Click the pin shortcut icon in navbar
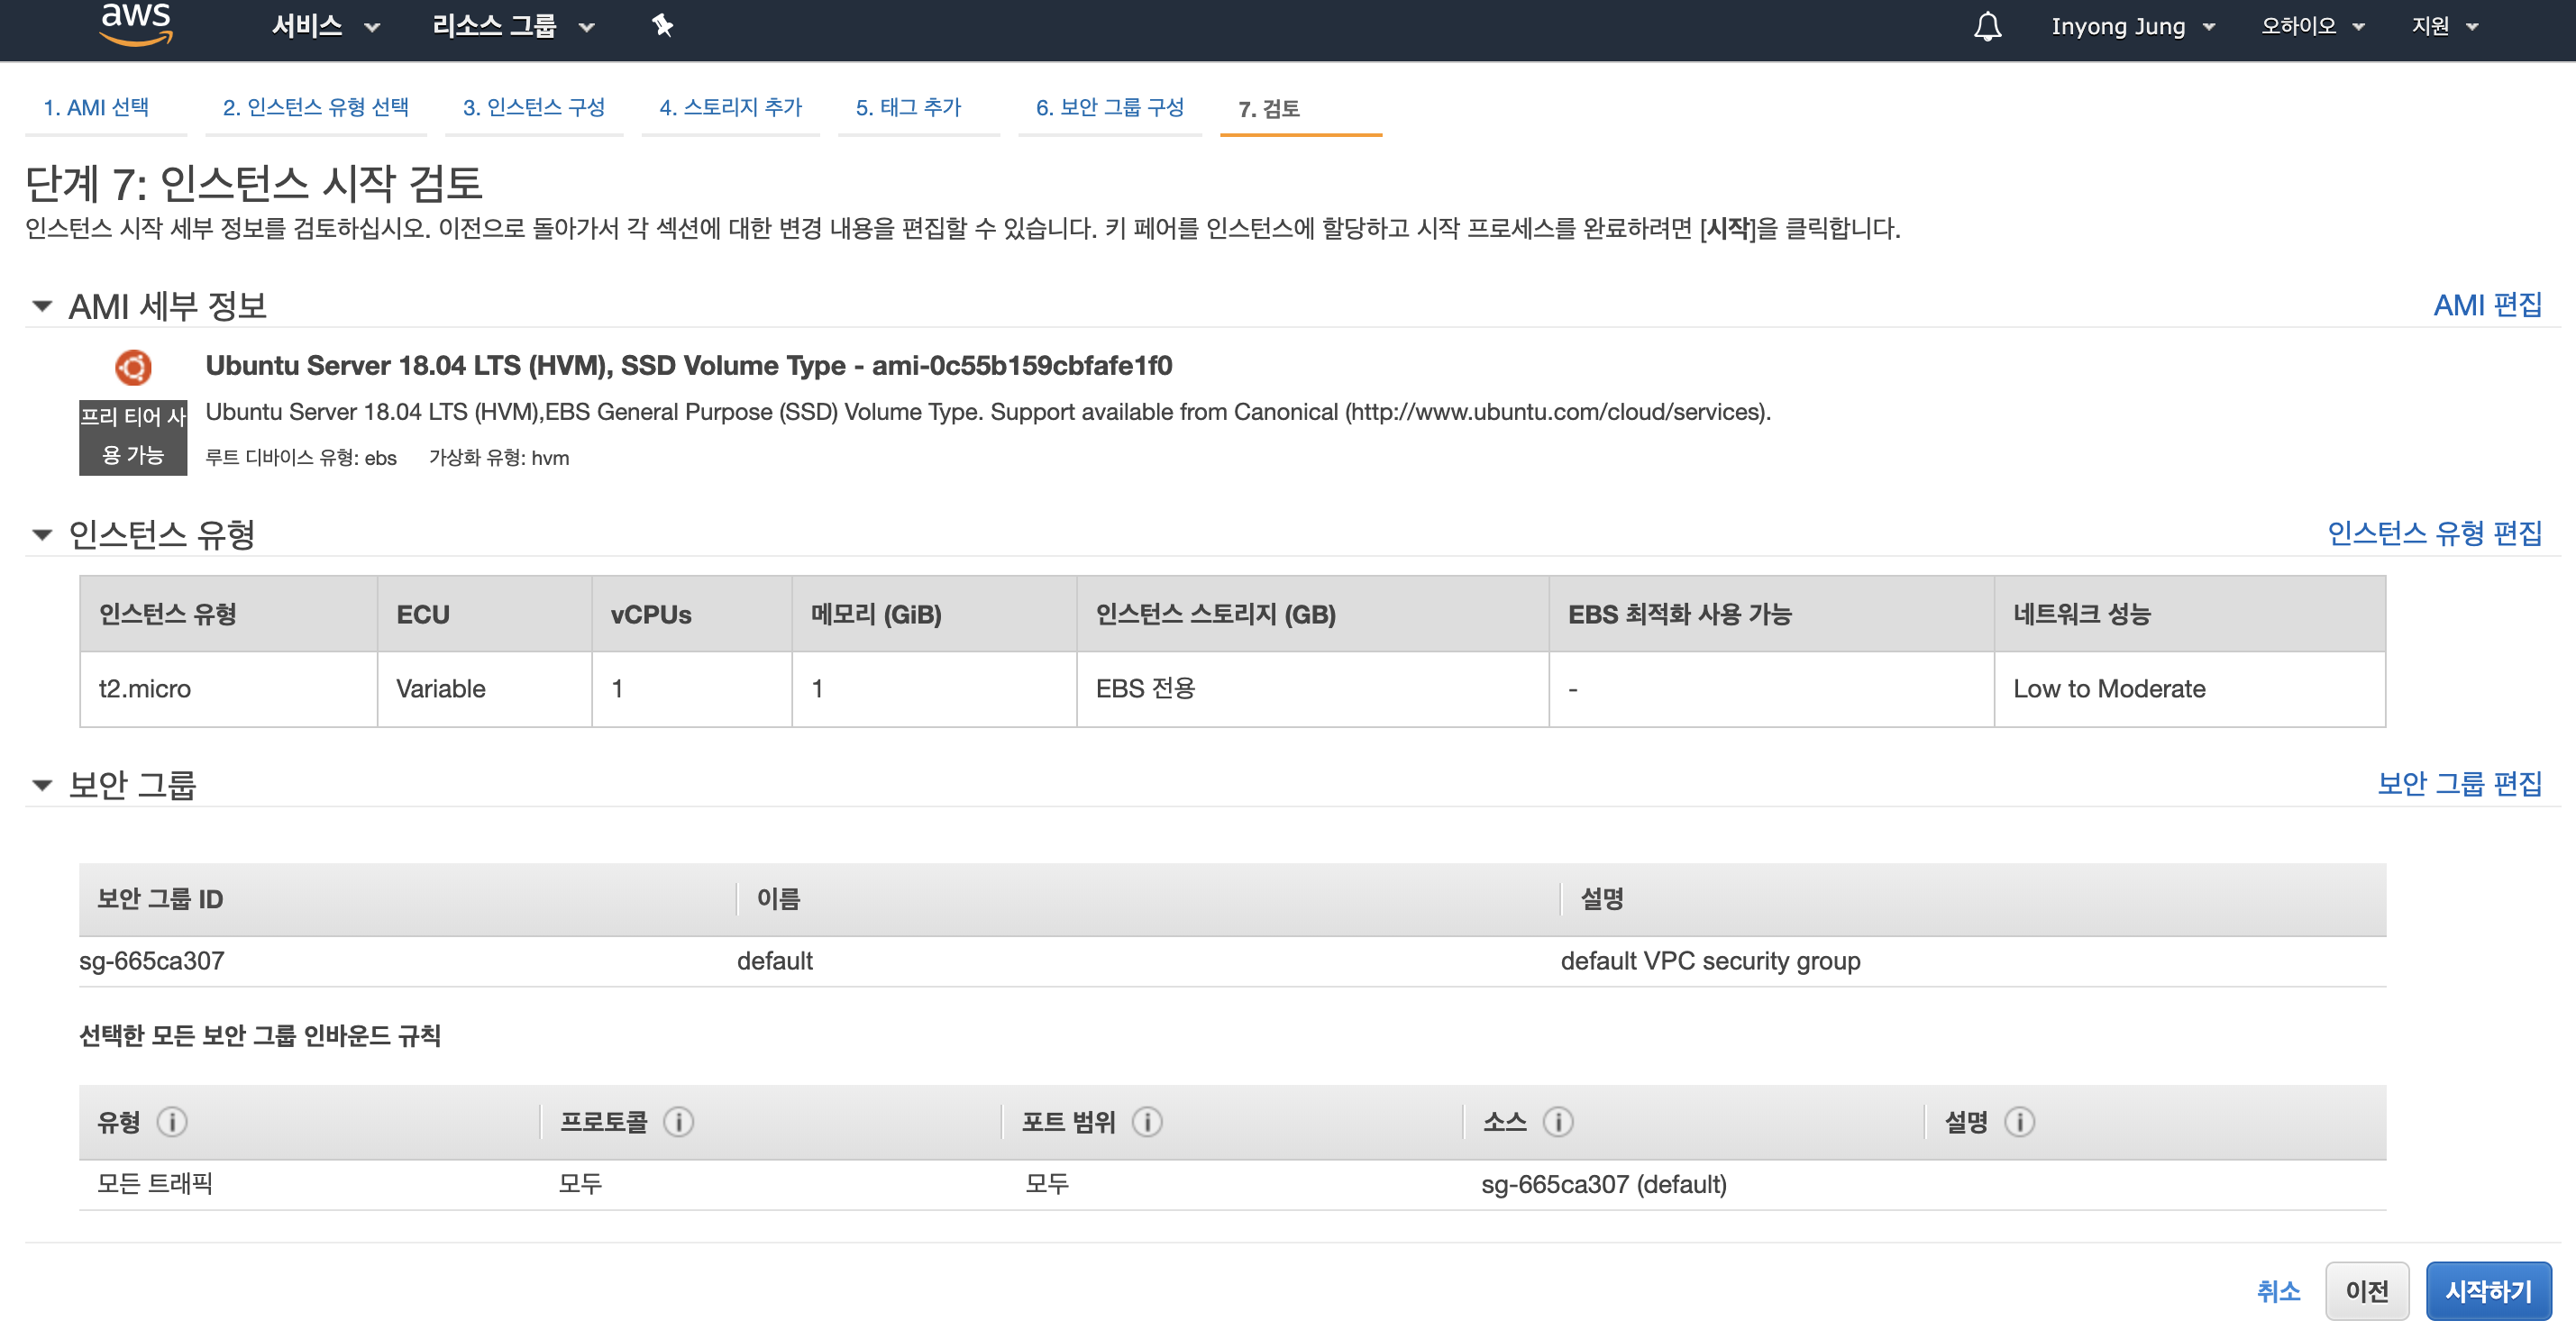The height and width of the screenshot is (1339, 2576). [x=662, y=26]
